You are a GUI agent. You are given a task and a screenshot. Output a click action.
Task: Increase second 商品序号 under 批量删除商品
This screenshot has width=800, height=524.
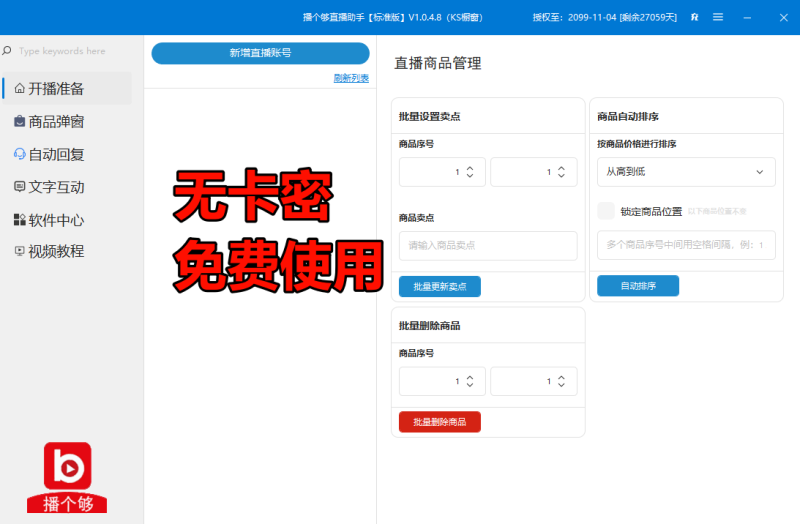(x=561, y=377)
